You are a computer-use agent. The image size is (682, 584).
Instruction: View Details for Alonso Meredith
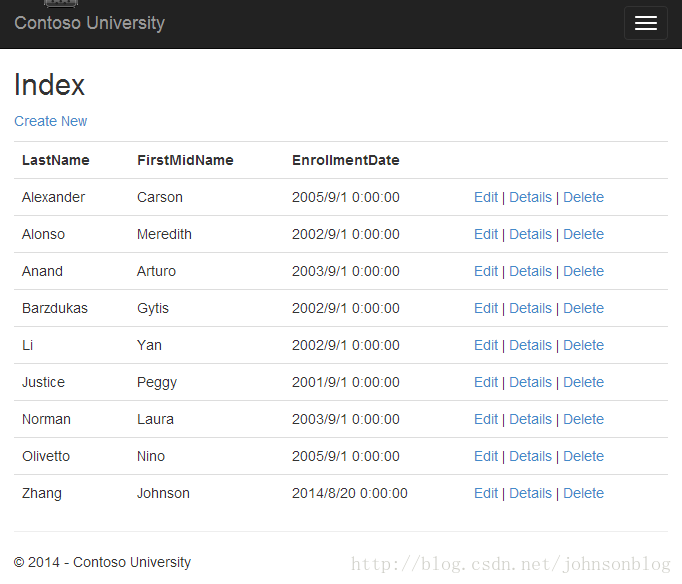530,234
